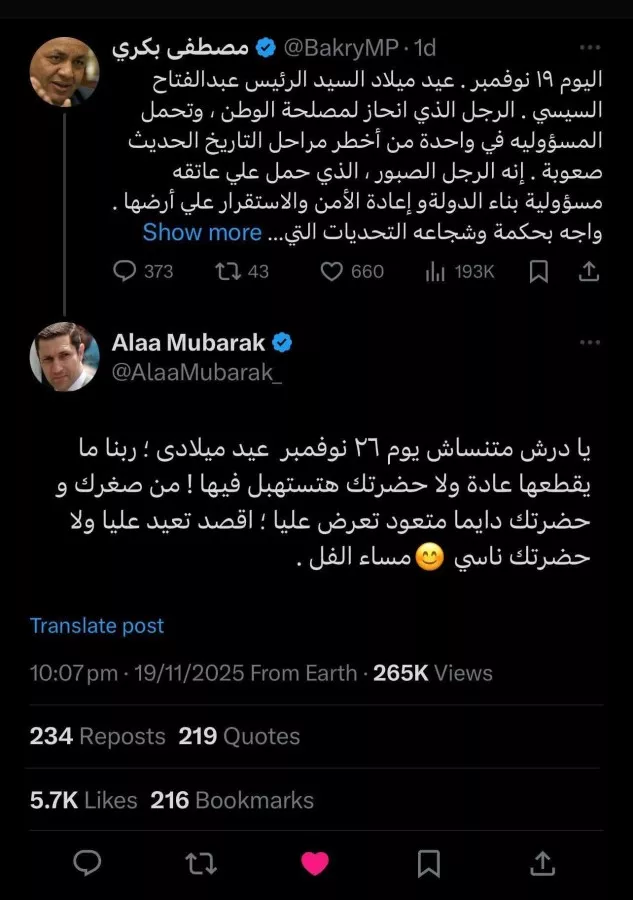Open Alaa Mubarak's profile picture
The height and width of the screenshot is (900, 633).
pyautogui.click(x=64, y=356)
